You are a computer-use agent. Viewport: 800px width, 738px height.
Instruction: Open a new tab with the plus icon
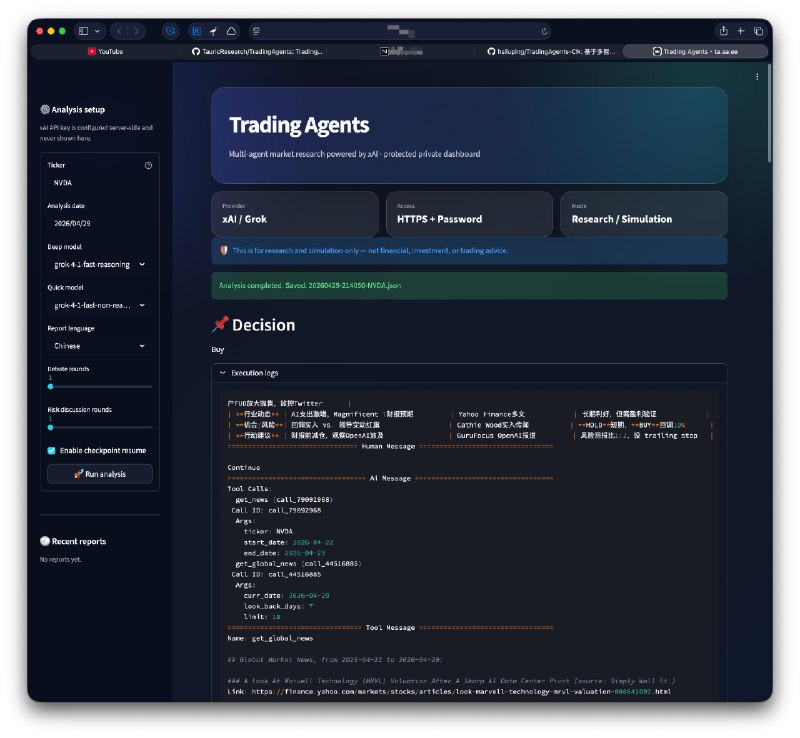click(x=741, y=31)
